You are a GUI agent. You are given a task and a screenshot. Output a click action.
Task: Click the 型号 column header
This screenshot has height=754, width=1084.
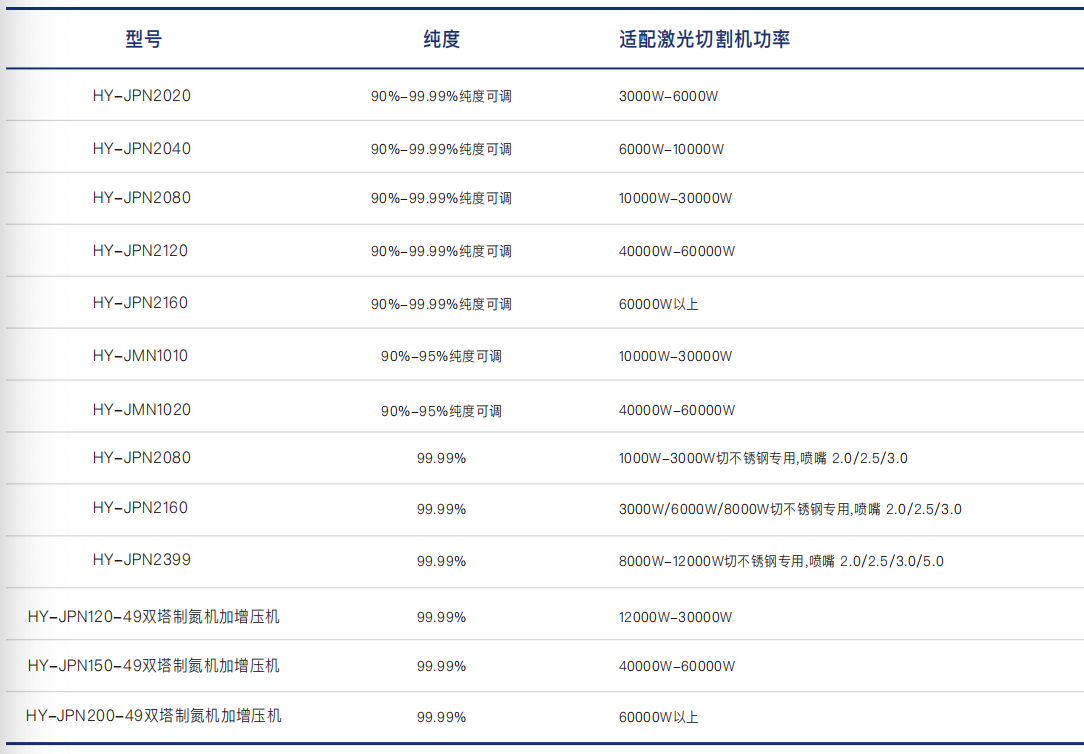[x=143, y=39]
